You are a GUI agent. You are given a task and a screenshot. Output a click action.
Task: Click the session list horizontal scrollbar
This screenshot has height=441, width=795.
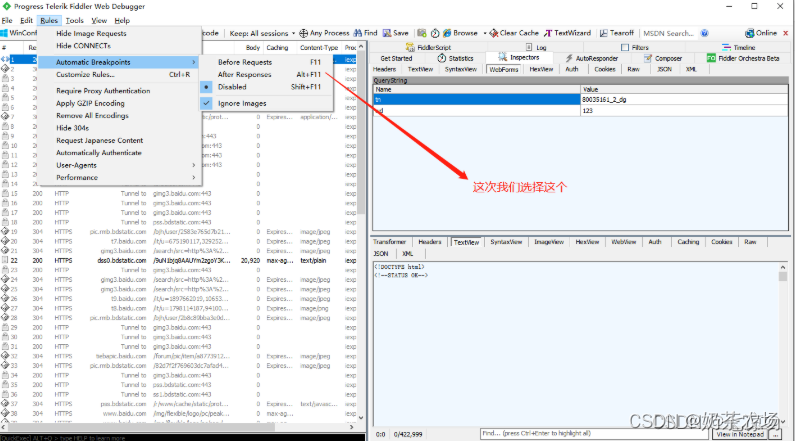[178, 427]
